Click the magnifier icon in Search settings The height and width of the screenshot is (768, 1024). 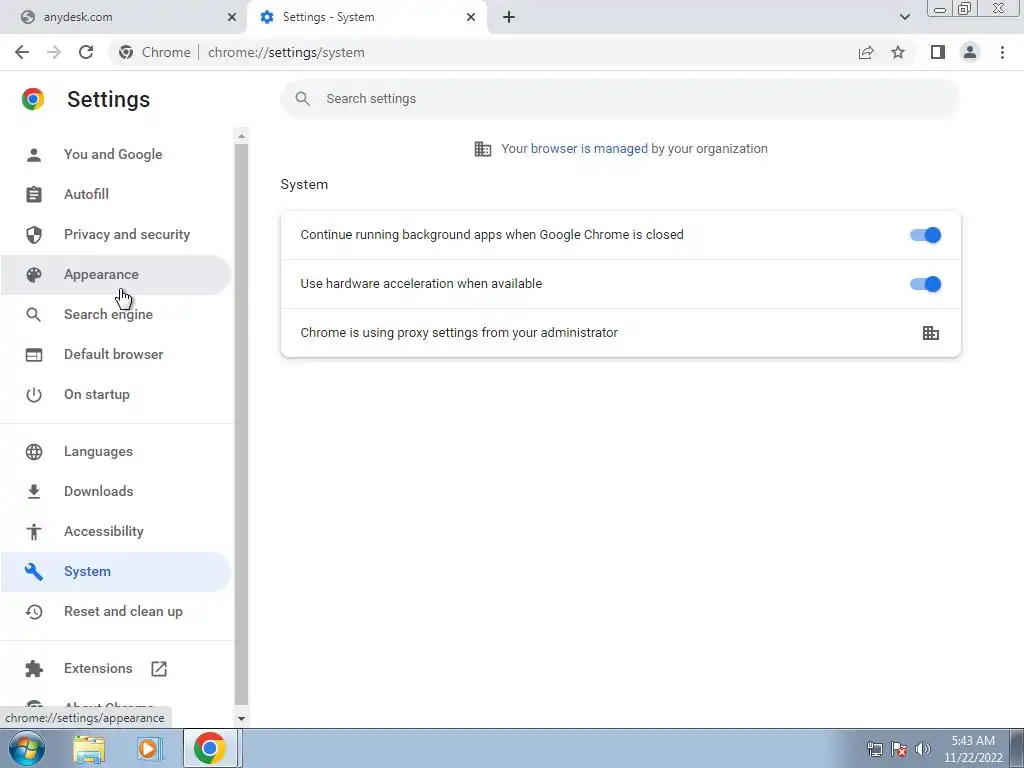click(302, 99)
